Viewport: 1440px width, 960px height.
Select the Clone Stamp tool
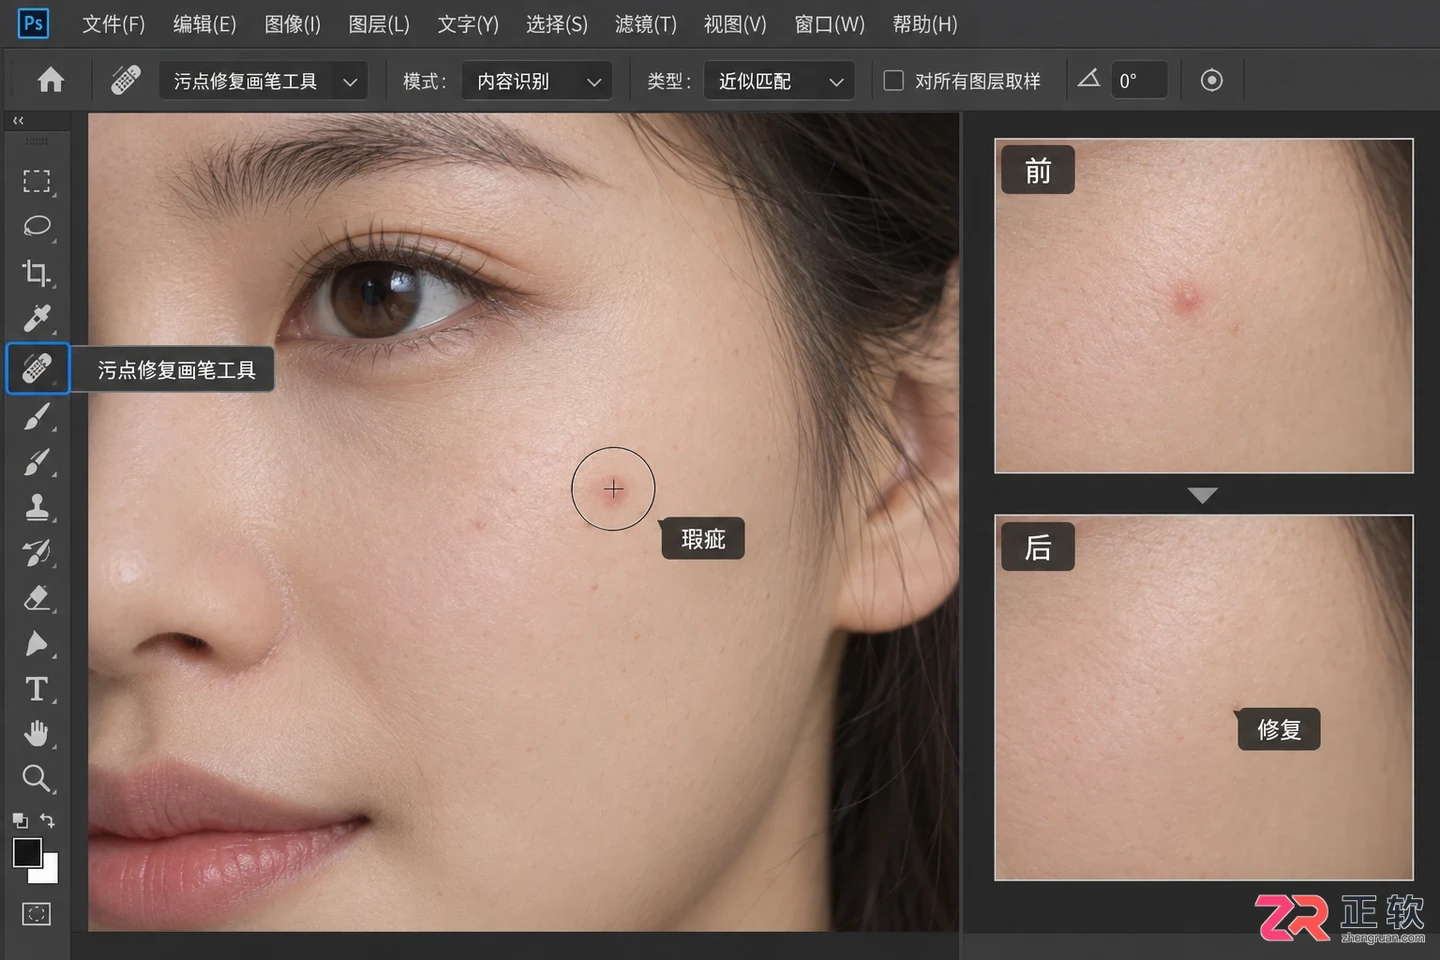click(x=37, y=507)
